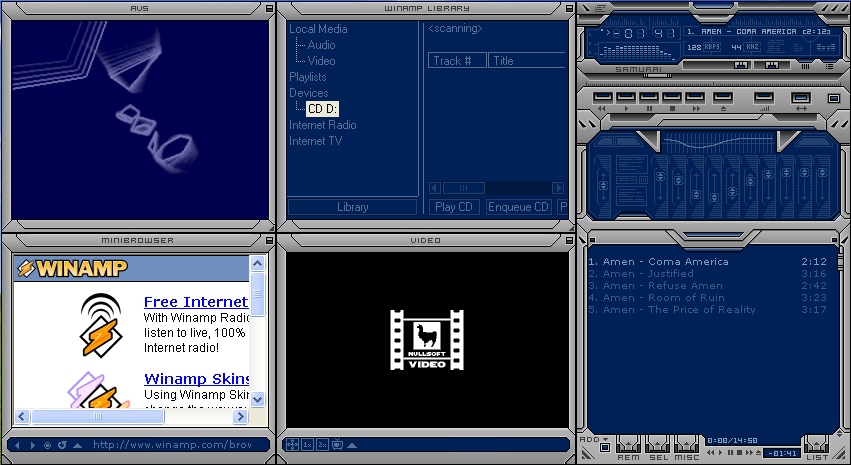The width and height of the screenshot is (851, 465).
Task: Click minibrowser horizontal scrollbar right arrow
Action: point(240,417)
